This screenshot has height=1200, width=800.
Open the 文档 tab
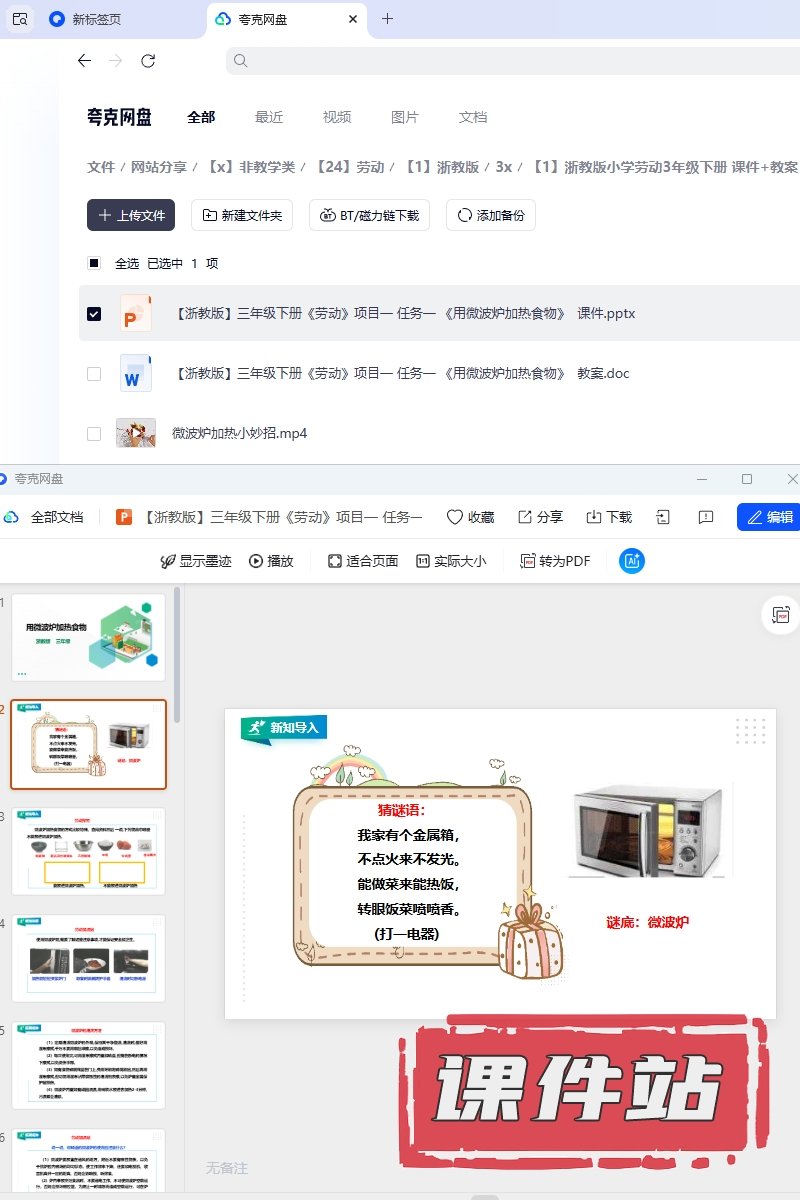473,117
